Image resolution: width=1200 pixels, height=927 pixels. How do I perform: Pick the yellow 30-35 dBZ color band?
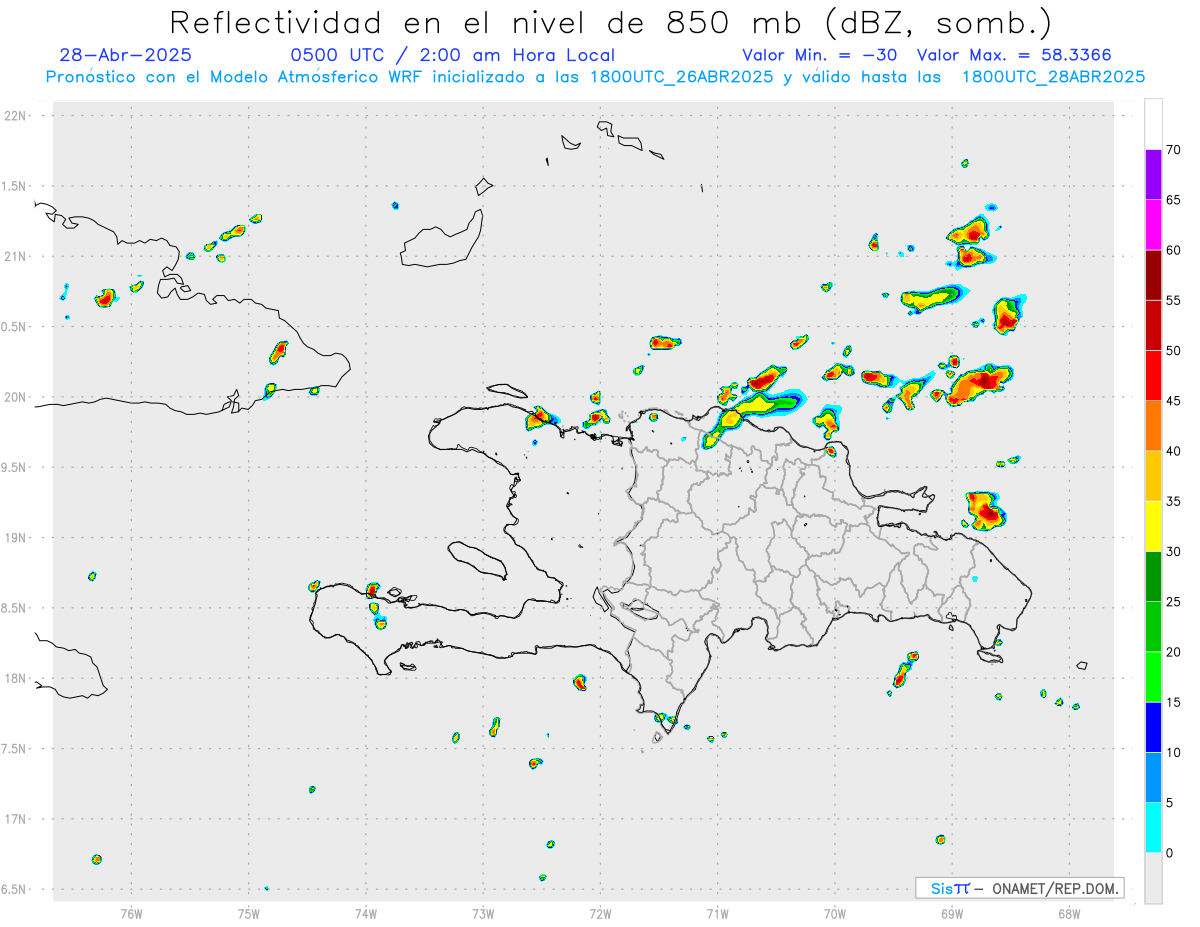pos(1153,526)
